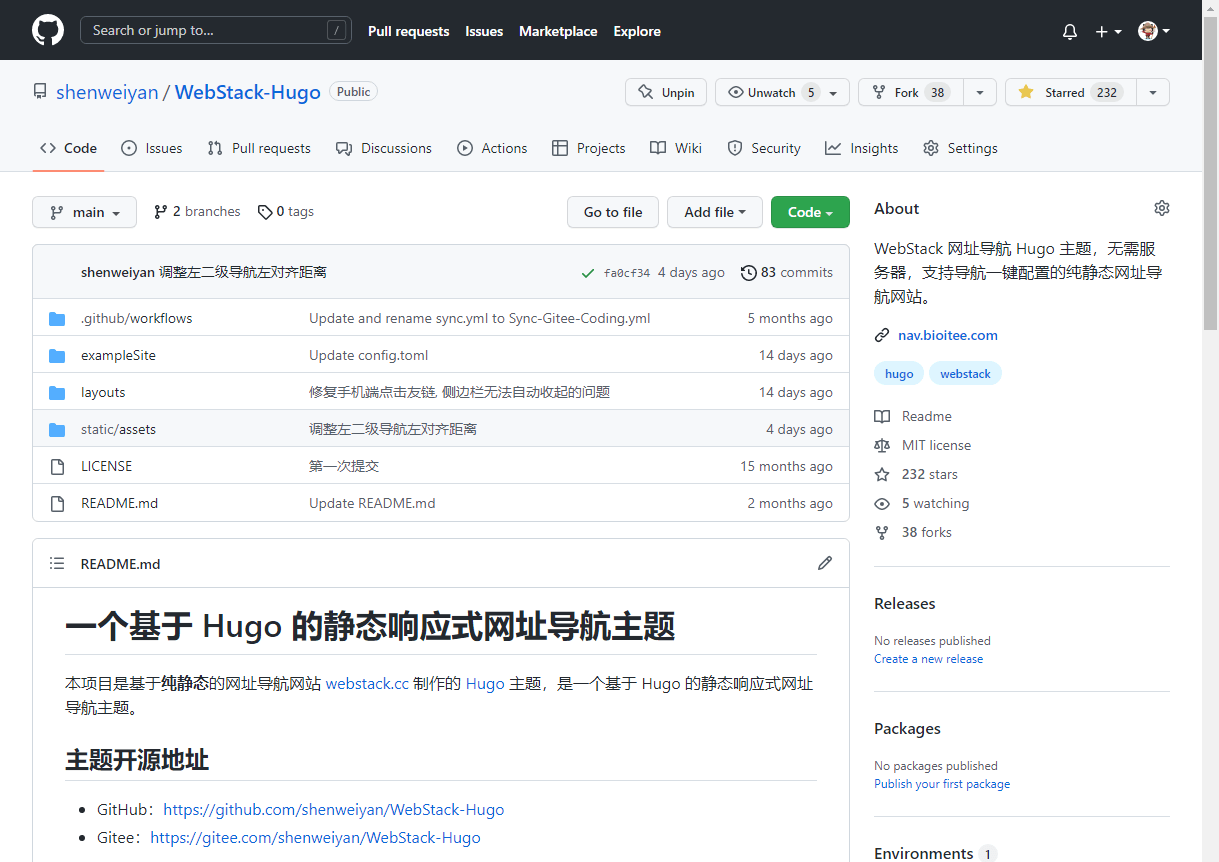Switch to the repository Pull requests tab
Screen dimensions: 1219x862
point(259,148)
